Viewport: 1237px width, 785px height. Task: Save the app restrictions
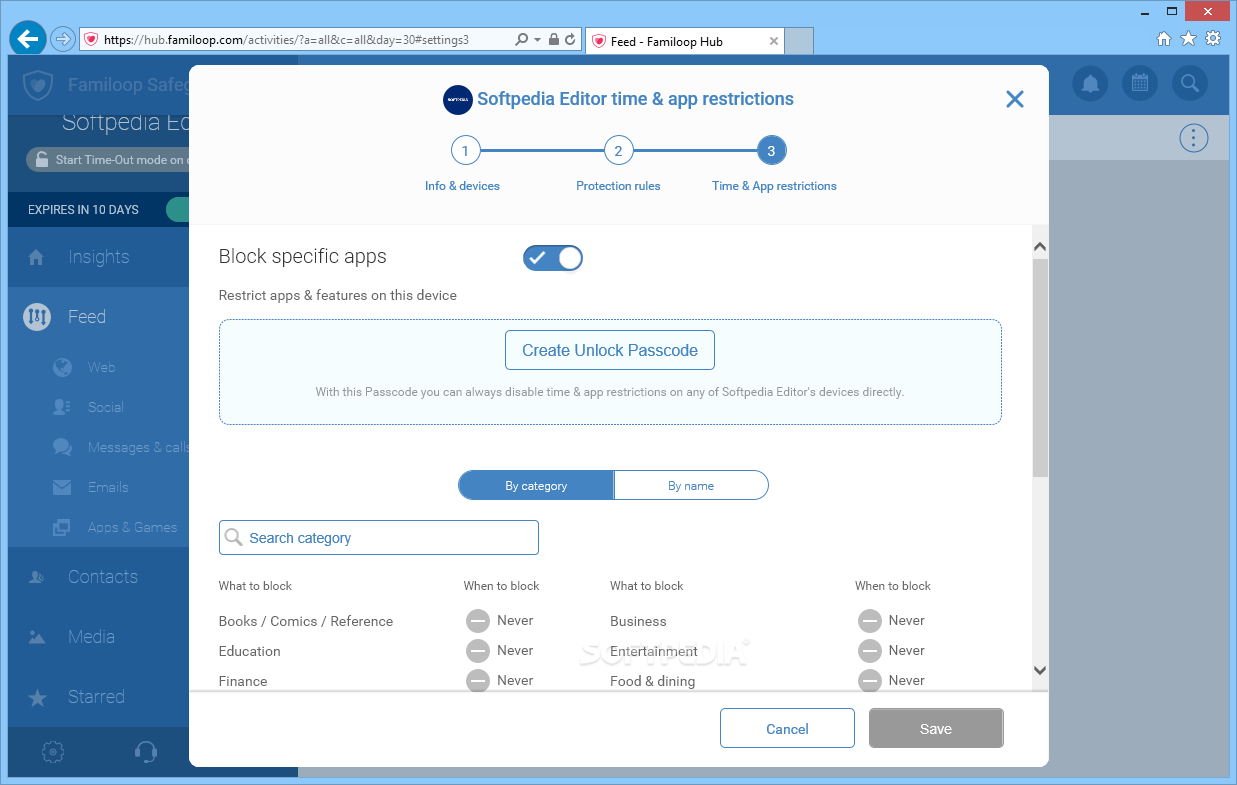pyautogui.click(x=936, y=729)
